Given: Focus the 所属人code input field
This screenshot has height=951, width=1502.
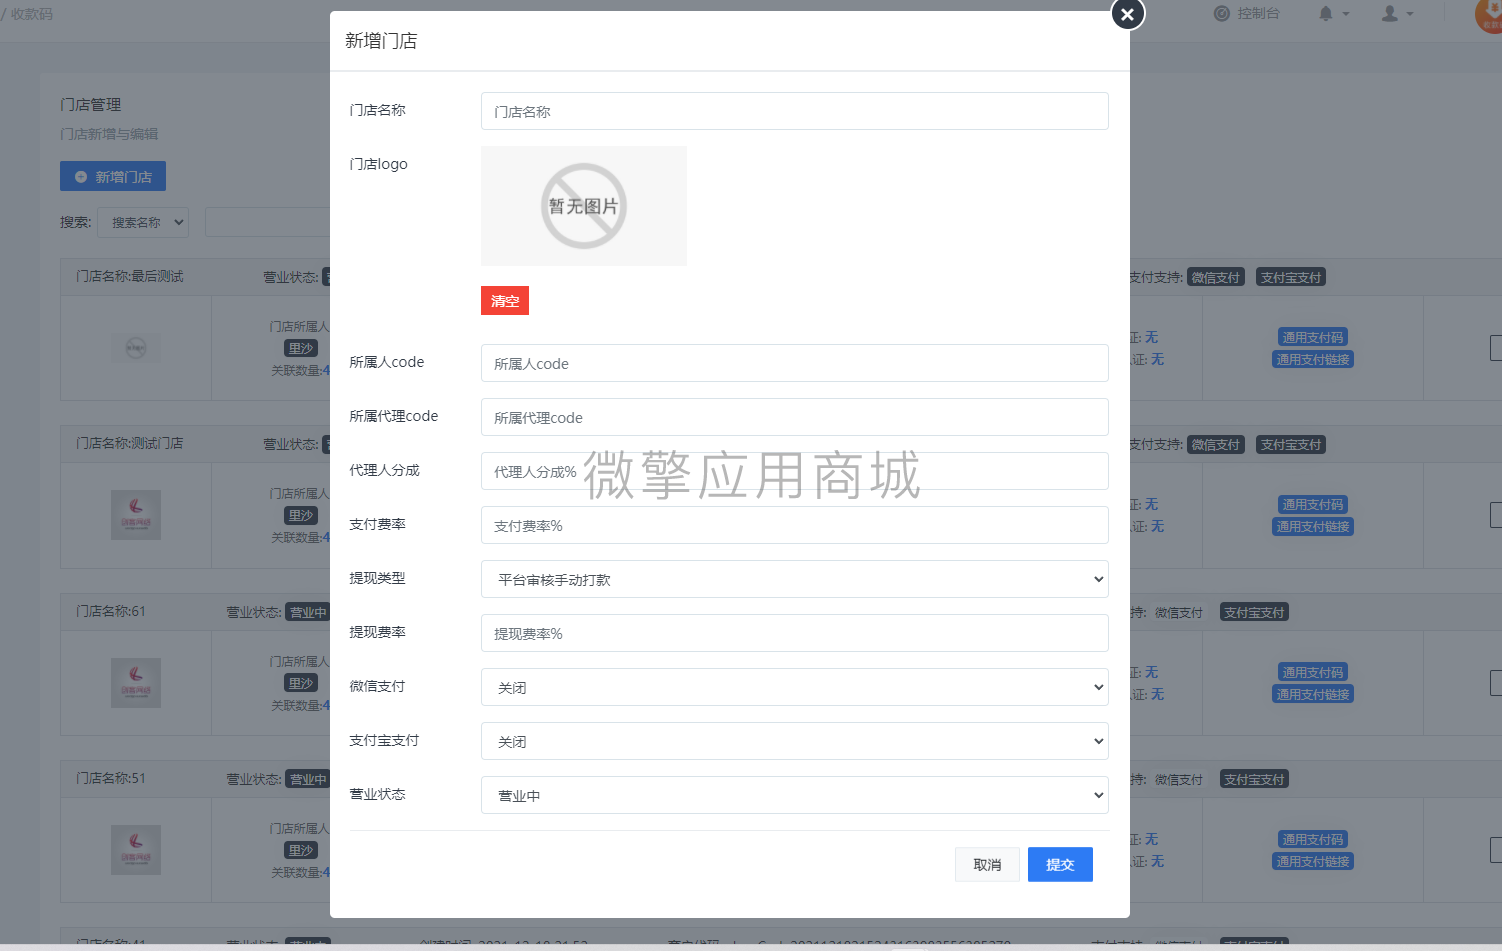Looking at the screenshot, I should (x=794, y=363).
